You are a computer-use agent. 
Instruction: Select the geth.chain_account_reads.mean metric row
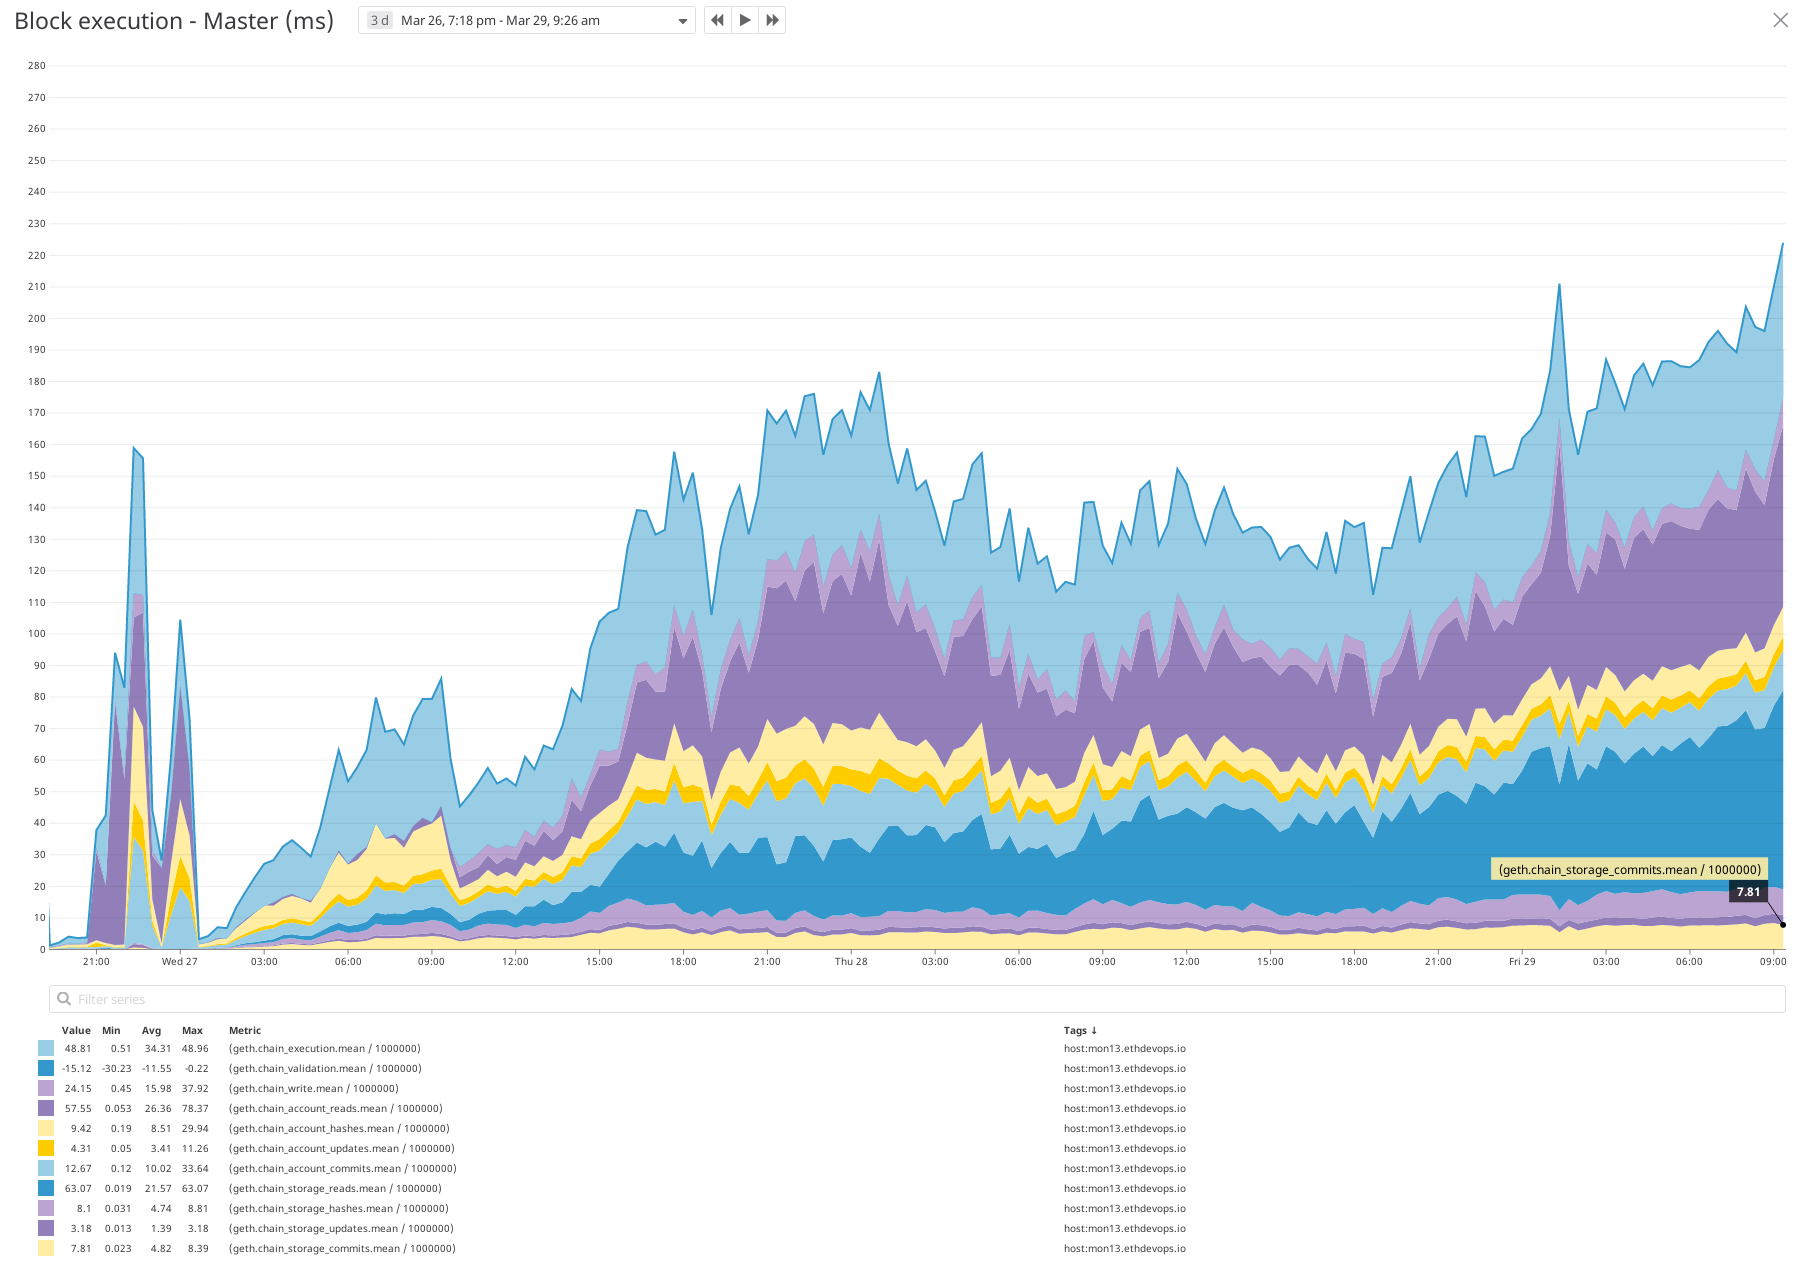click(x=335, y=1108)
